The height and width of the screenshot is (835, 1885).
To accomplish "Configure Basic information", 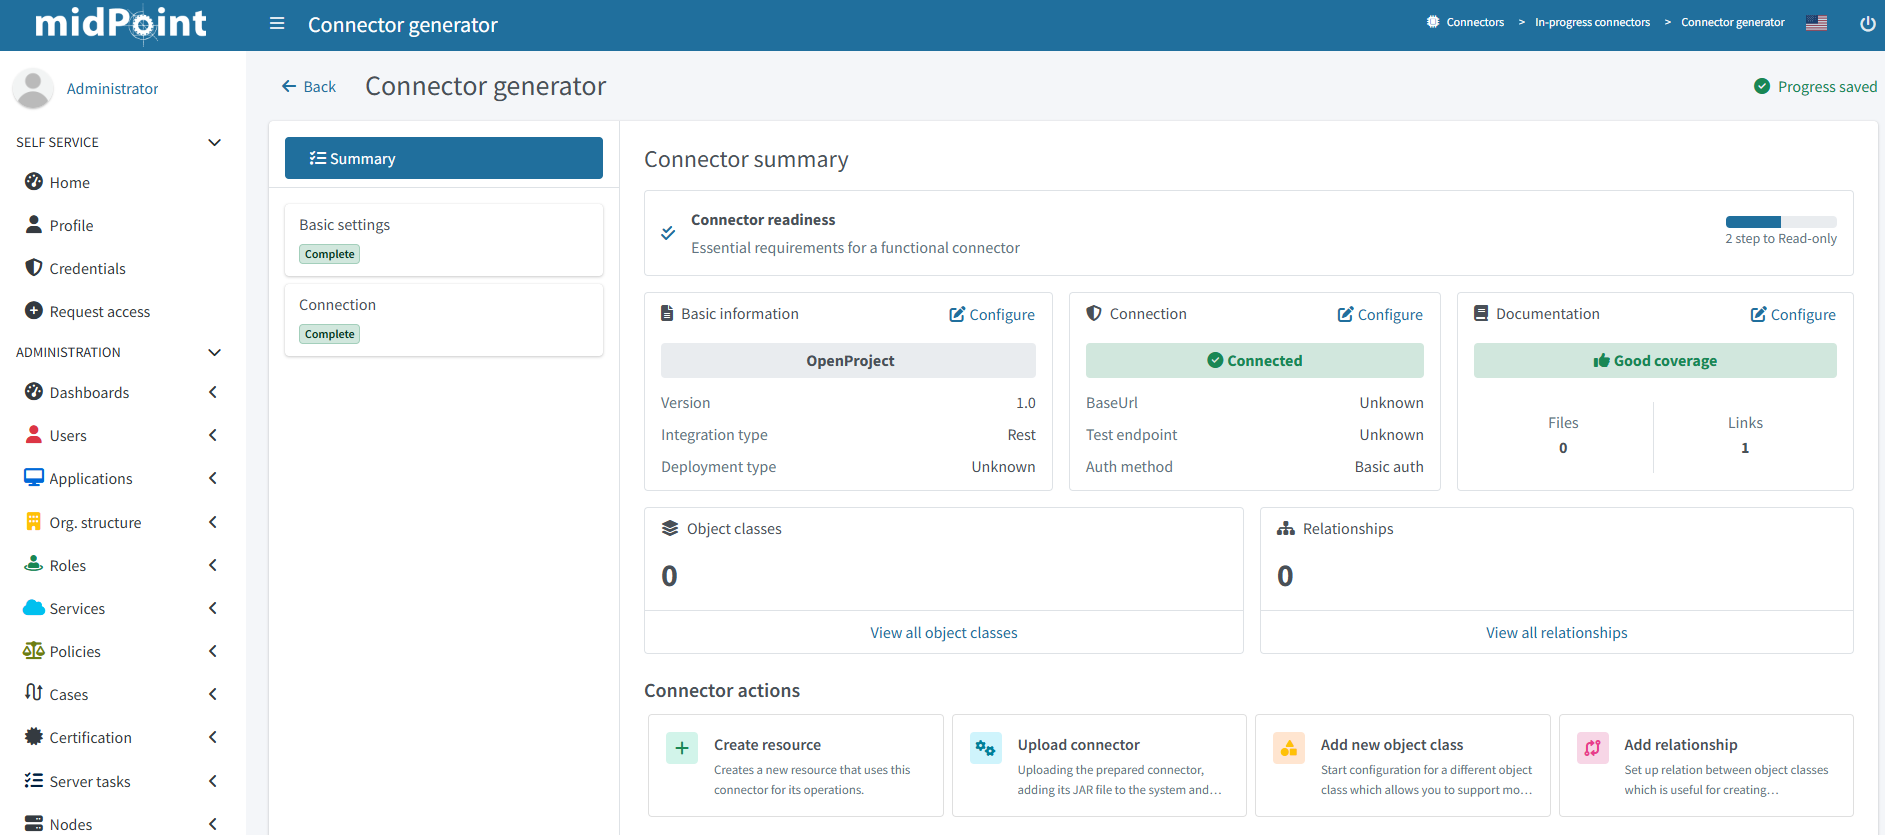I will coord(992,314).
